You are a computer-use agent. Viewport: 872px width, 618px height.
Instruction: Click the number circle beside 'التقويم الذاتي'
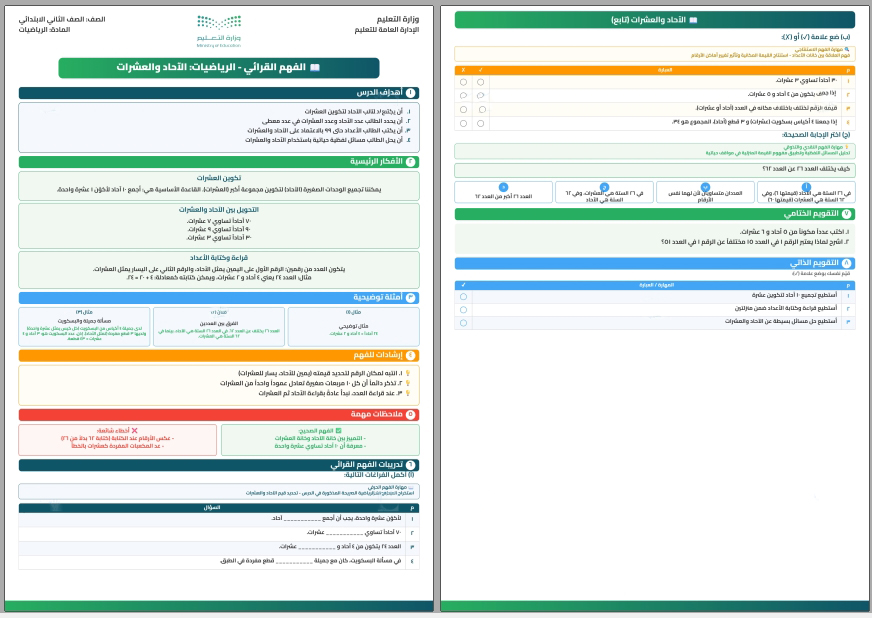(x=846, y=263)
